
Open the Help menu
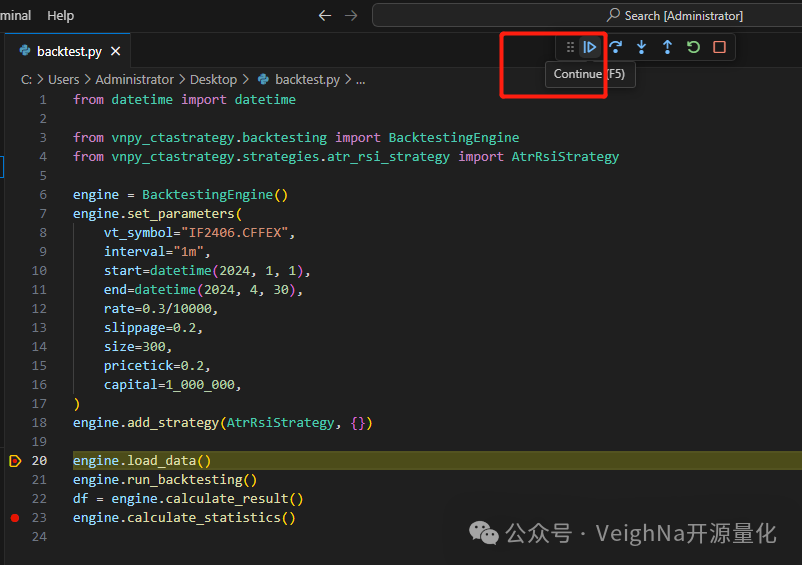(x=60, y=15)
